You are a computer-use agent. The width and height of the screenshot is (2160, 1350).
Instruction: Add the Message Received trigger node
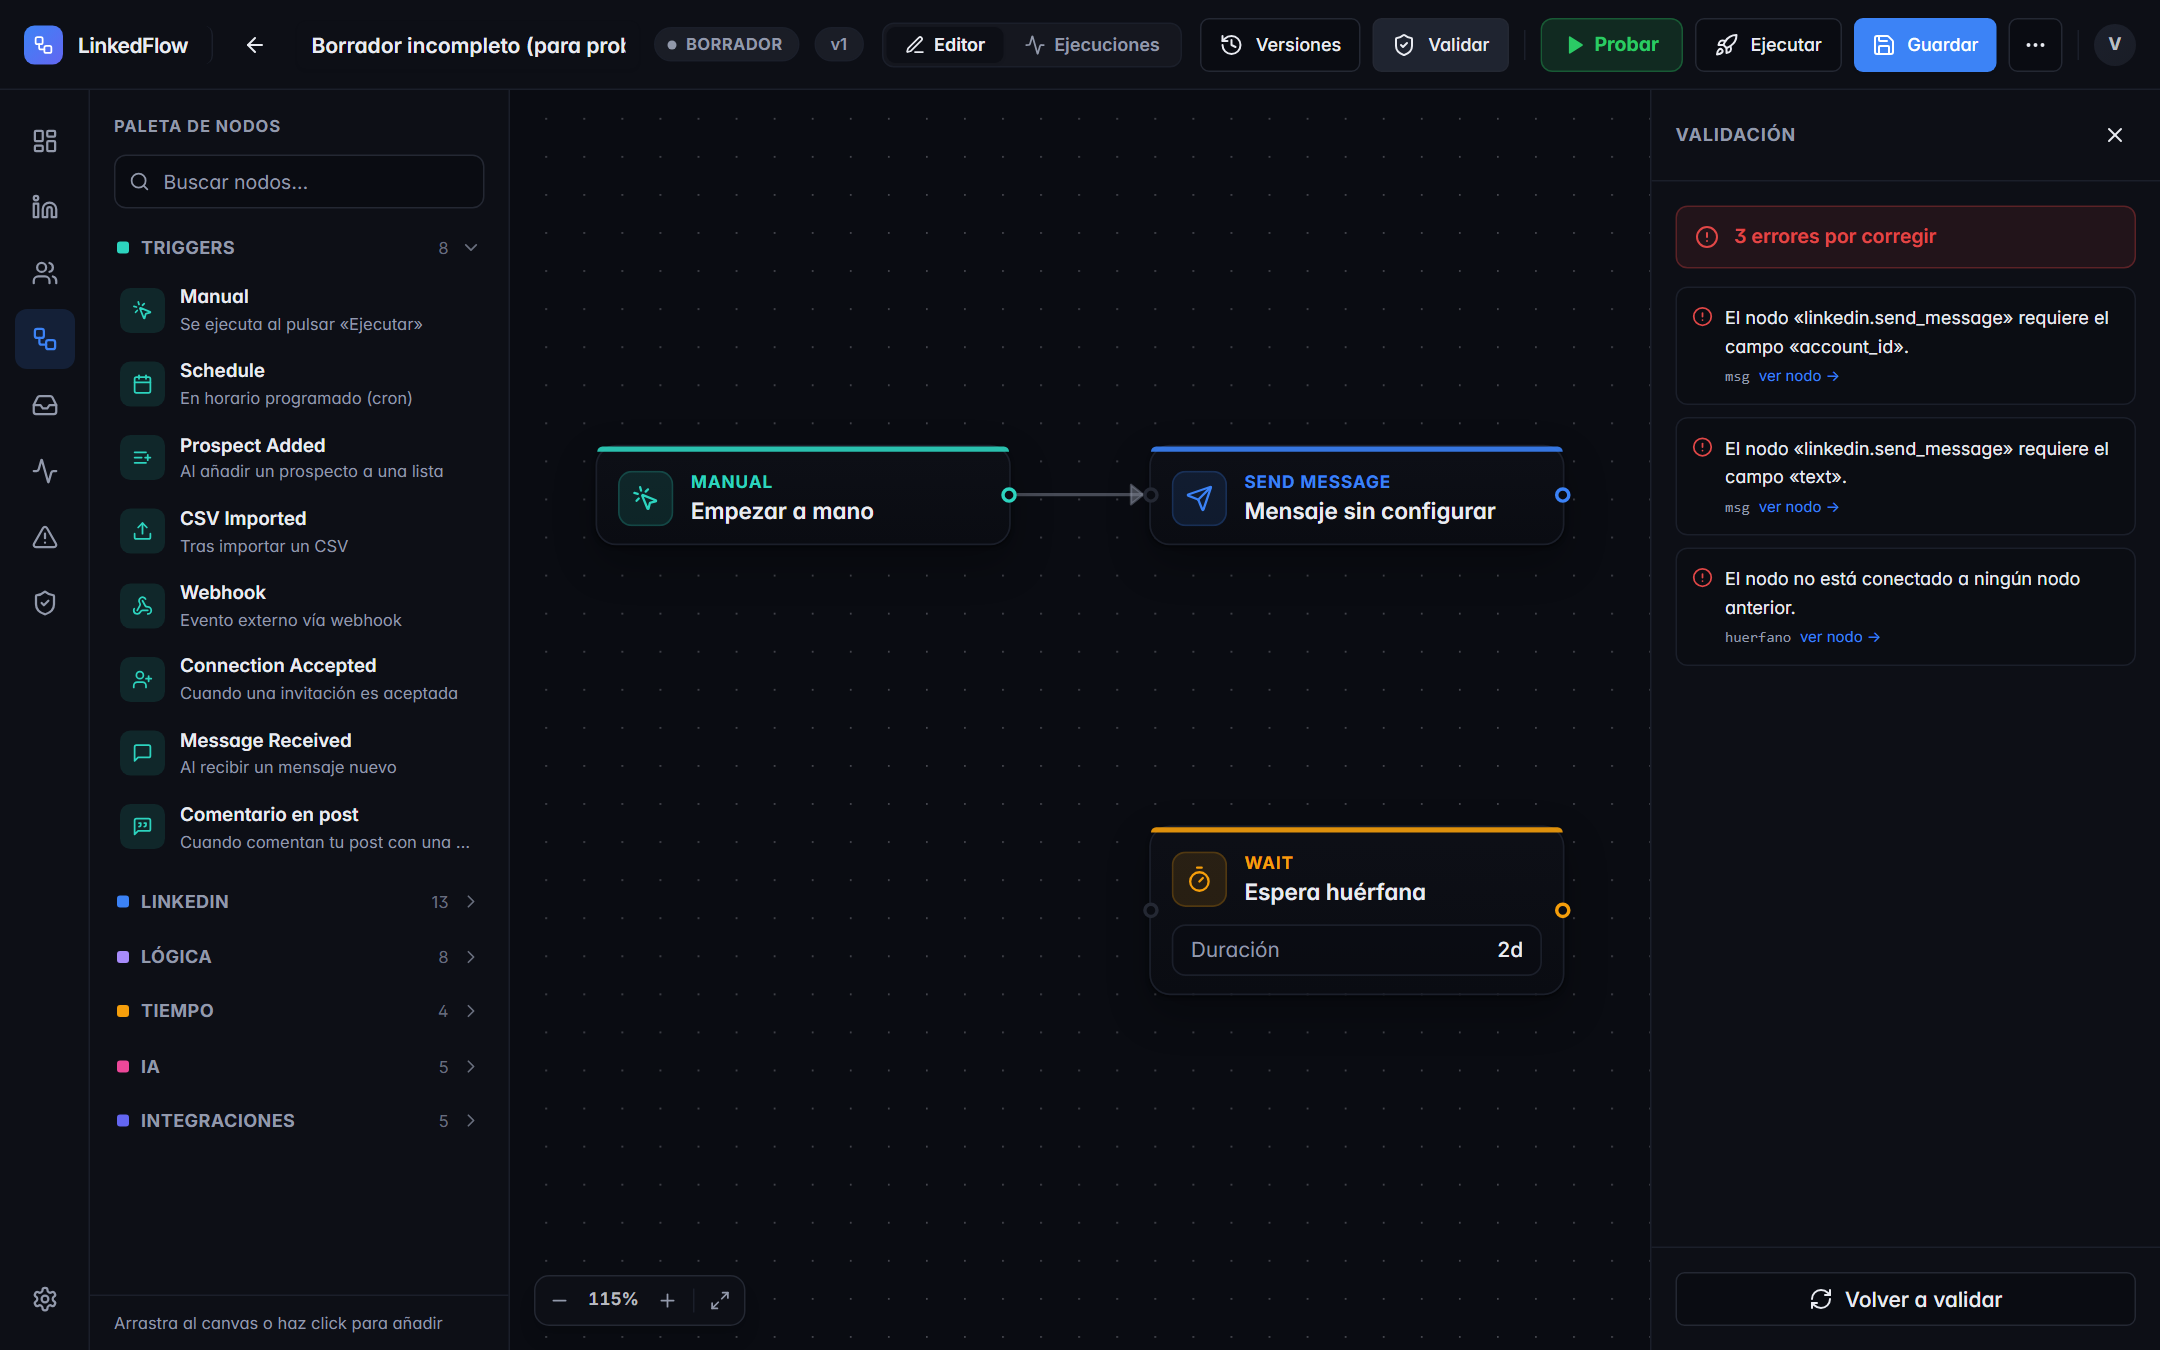click(299, 754)
